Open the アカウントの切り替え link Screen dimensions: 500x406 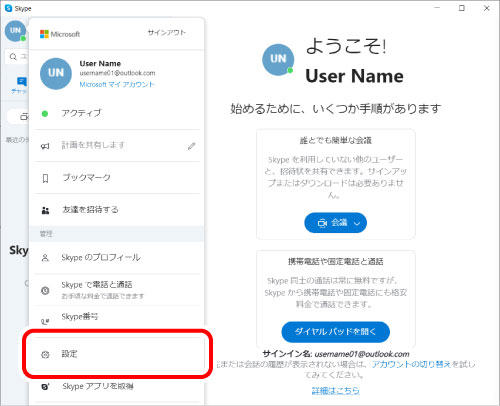pos(411,364)
